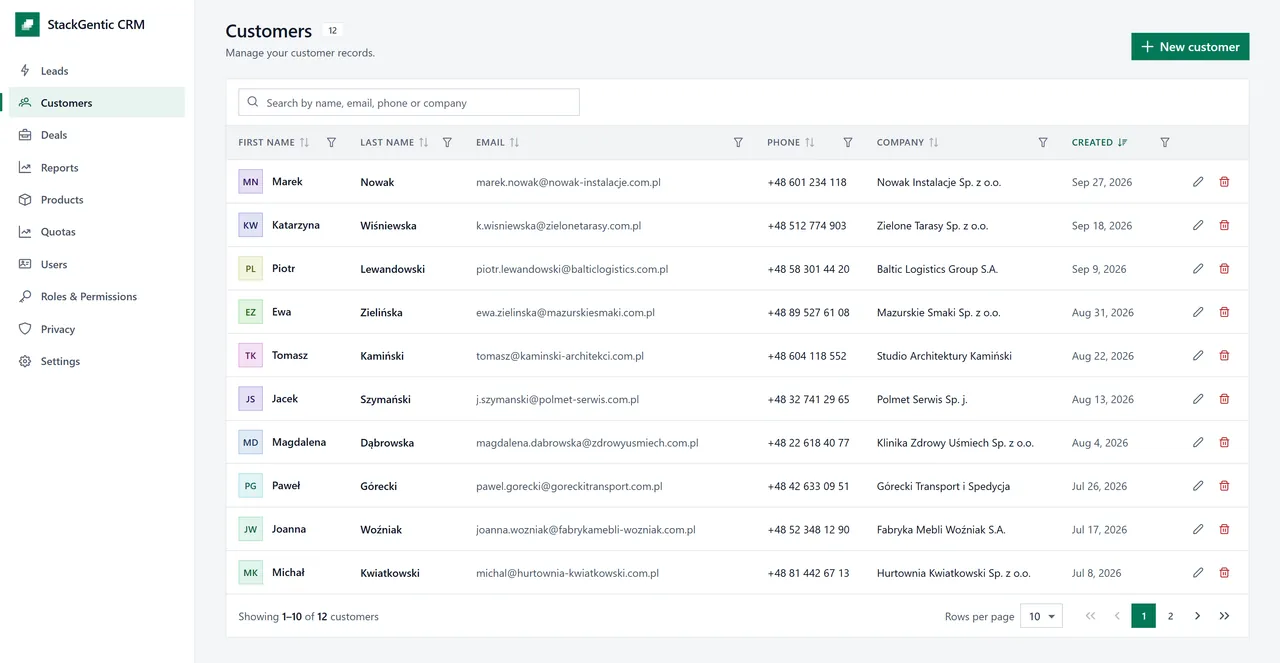The width and height of the screenshot is (1280, 663).
Task: Go to Users section
Action: (97, 265)
